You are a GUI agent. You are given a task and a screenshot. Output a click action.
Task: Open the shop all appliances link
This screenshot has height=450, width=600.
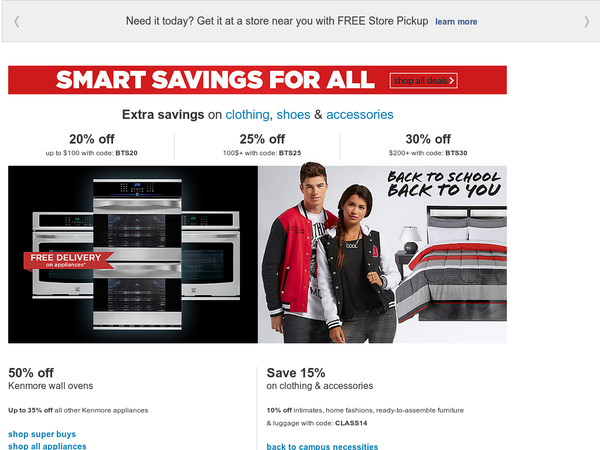click(x=47, y=446)
